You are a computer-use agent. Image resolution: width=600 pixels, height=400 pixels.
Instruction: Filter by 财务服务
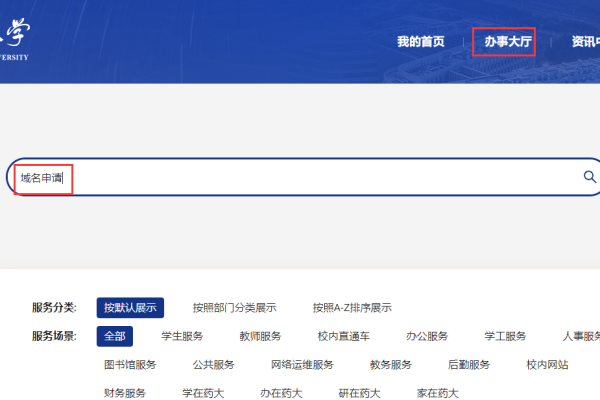point(125,393)
